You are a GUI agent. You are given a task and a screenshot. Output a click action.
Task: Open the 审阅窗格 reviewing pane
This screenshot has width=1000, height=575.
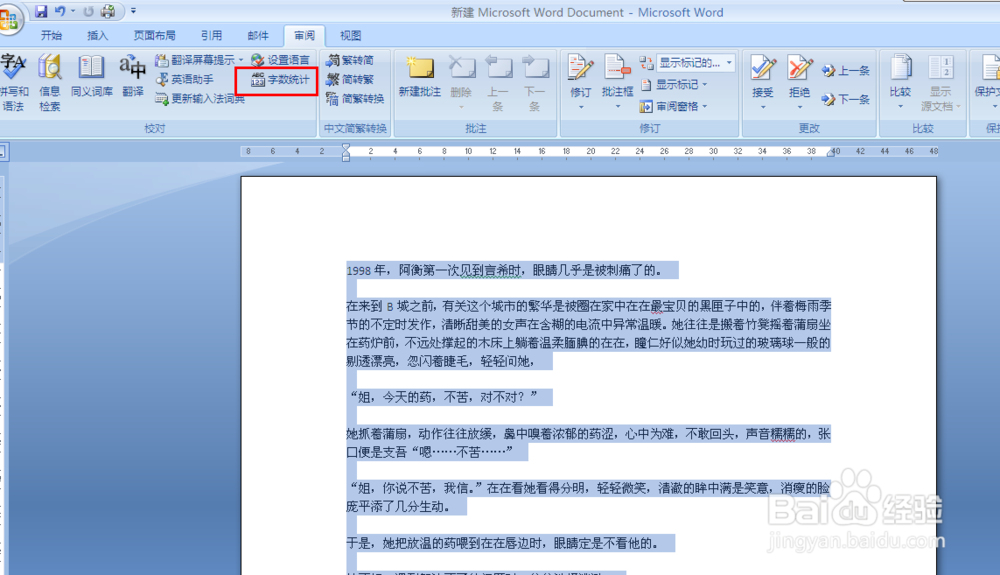pos(675,106)
